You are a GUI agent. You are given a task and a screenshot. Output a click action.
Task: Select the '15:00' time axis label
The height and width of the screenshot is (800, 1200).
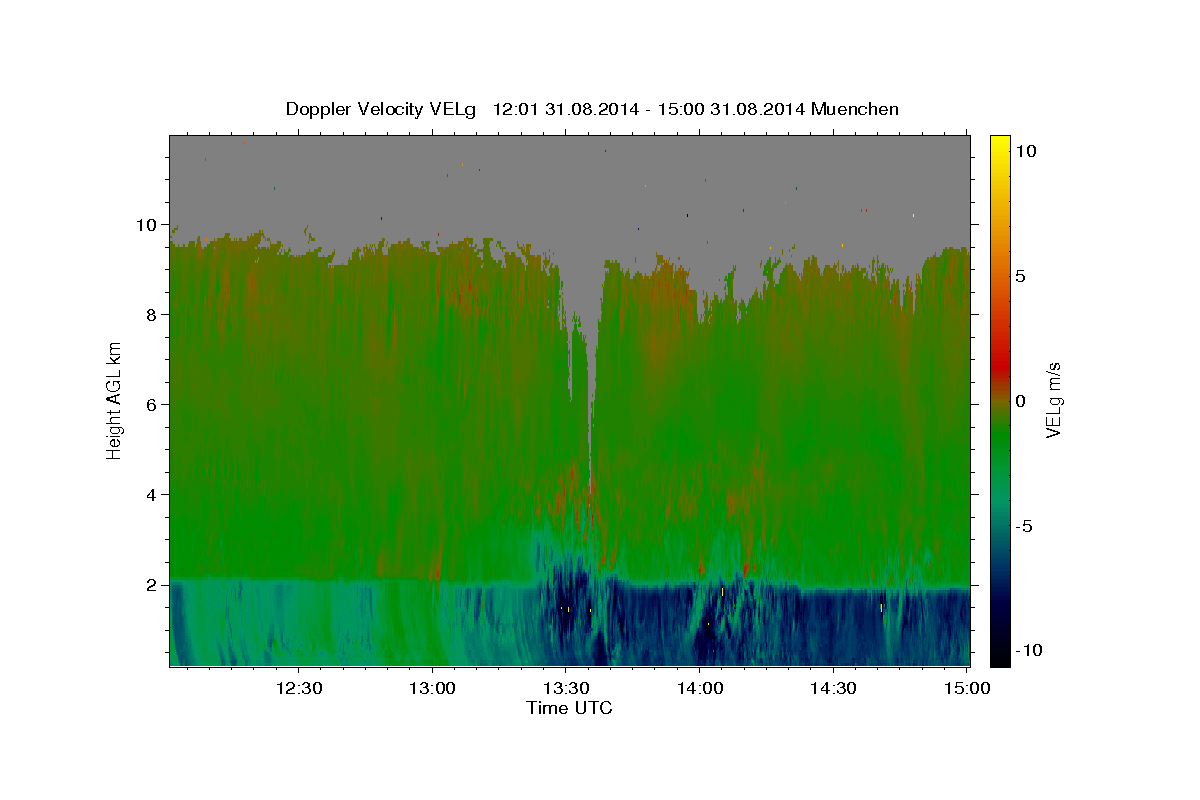click(967, 688)
